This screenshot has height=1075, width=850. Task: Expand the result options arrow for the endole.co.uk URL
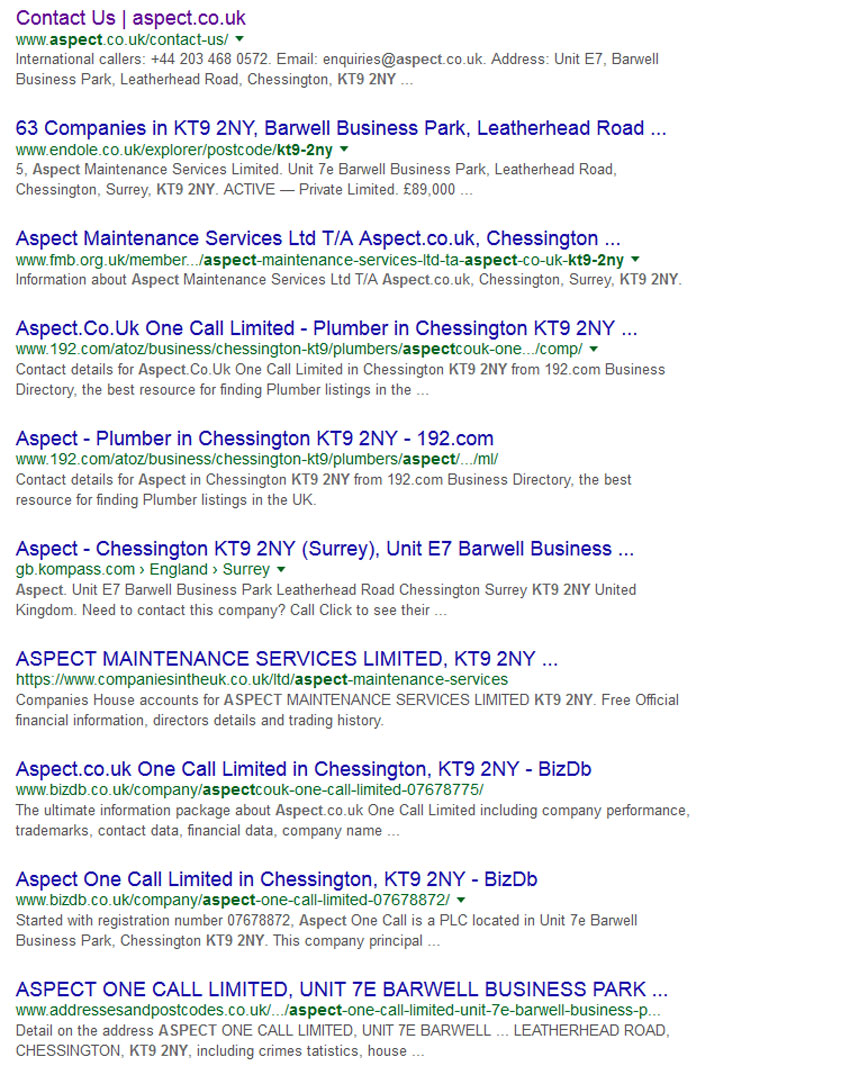pyautogui.click(x=345, y=149)
